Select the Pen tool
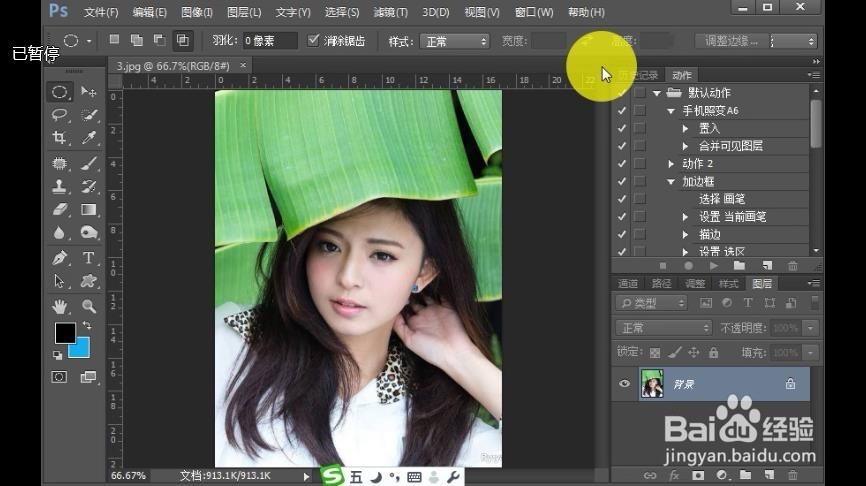The image size is (866, 486). (60, 258)
